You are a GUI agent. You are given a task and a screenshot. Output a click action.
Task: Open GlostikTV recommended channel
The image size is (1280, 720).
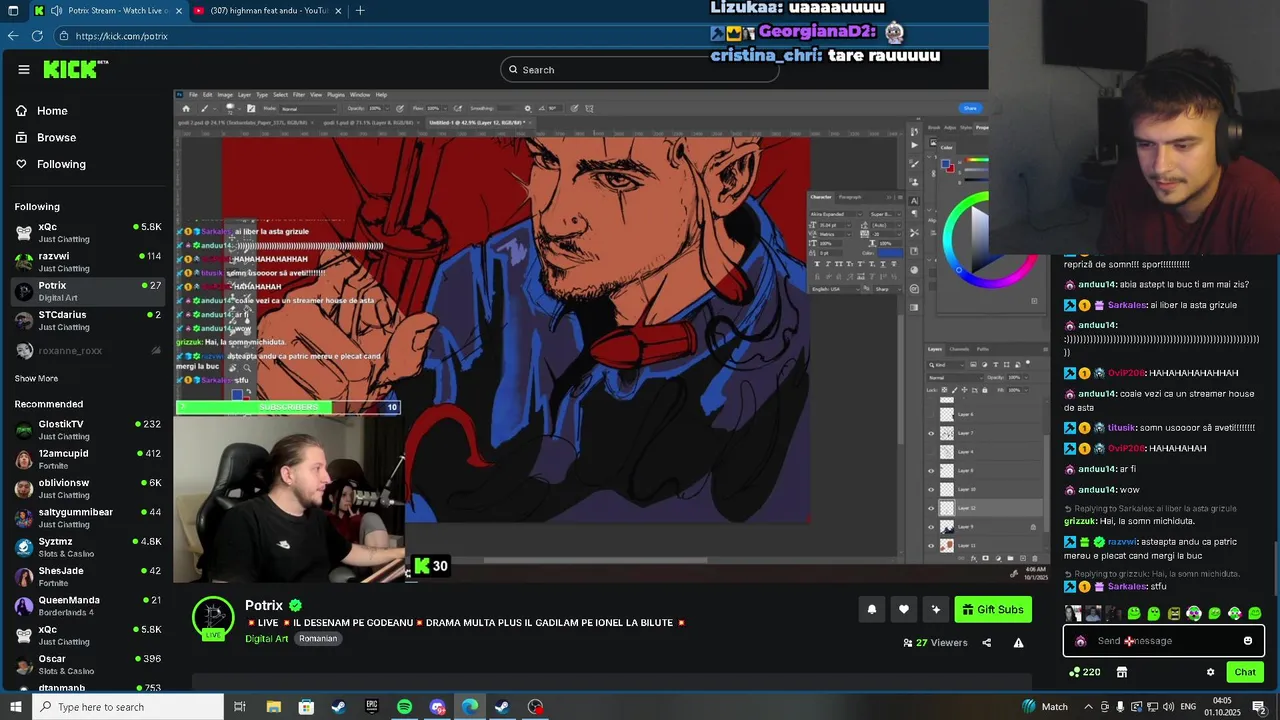87,430
